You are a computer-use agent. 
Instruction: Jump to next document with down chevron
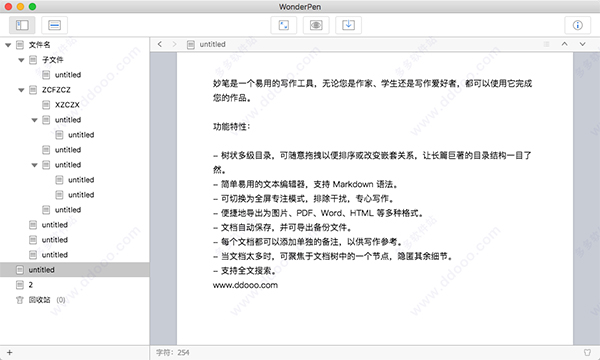(x=582, y=44)
